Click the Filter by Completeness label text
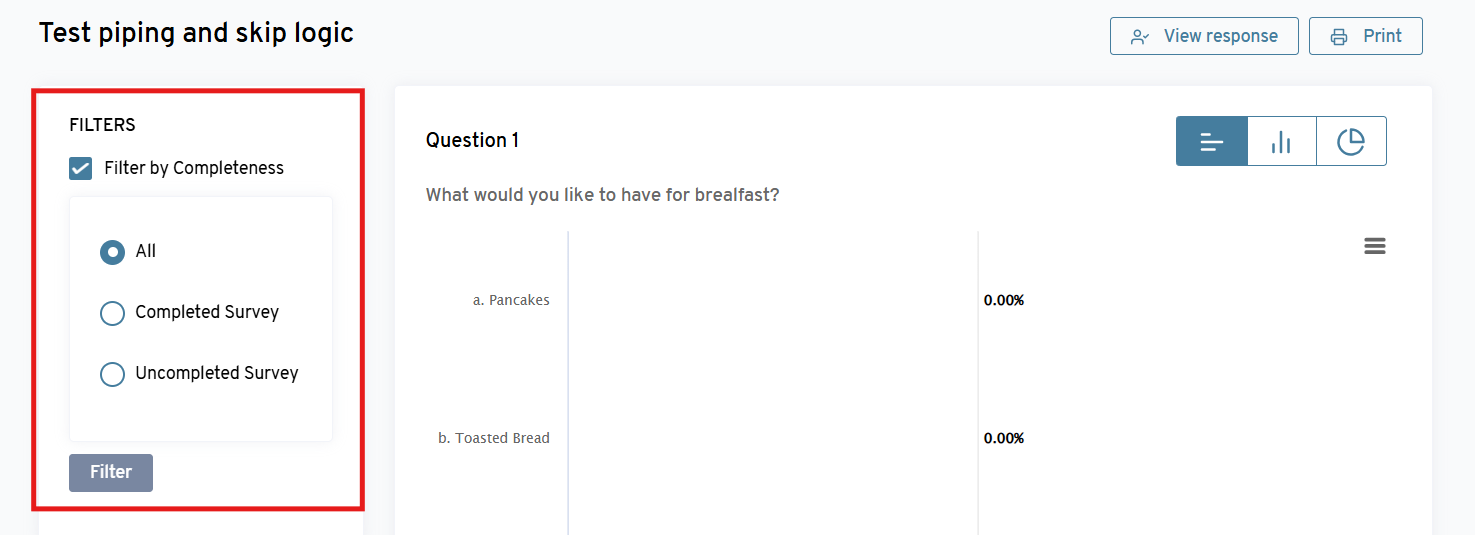Viewport: 1475px width, 535px height. pos(194,168)
